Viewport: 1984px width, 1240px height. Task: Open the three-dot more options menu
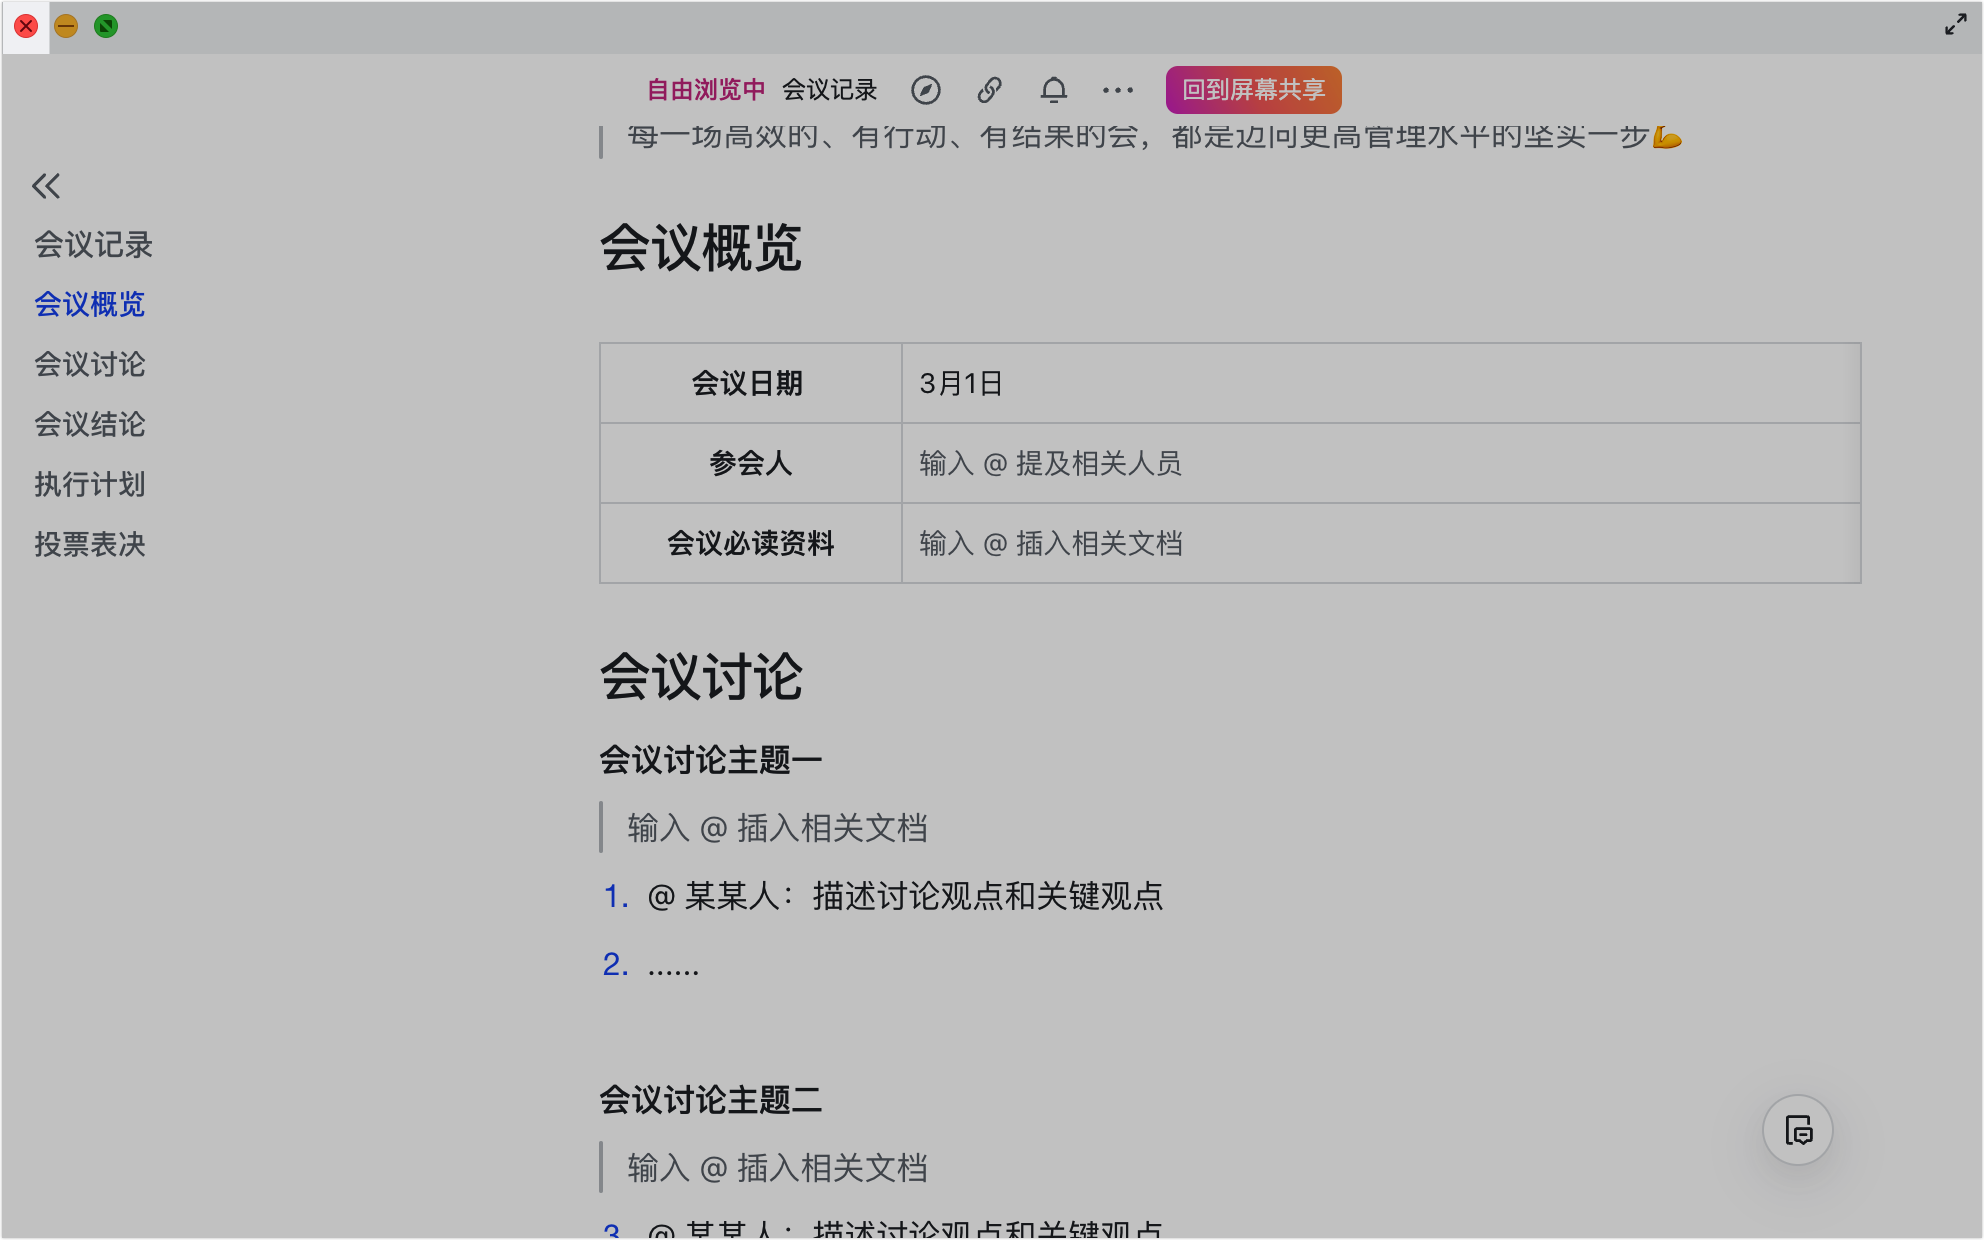tap(1118, 90)
